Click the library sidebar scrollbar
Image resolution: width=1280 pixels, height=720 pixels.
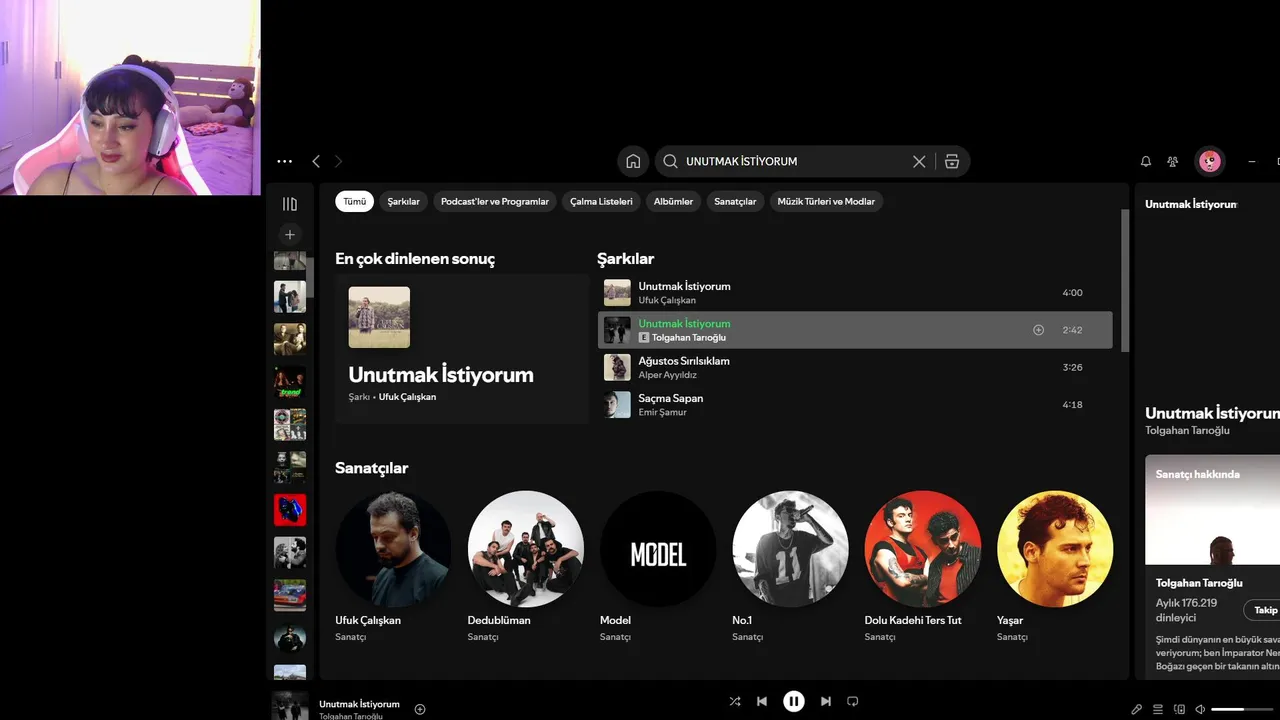pyautogui.click(x=310, y=276)
